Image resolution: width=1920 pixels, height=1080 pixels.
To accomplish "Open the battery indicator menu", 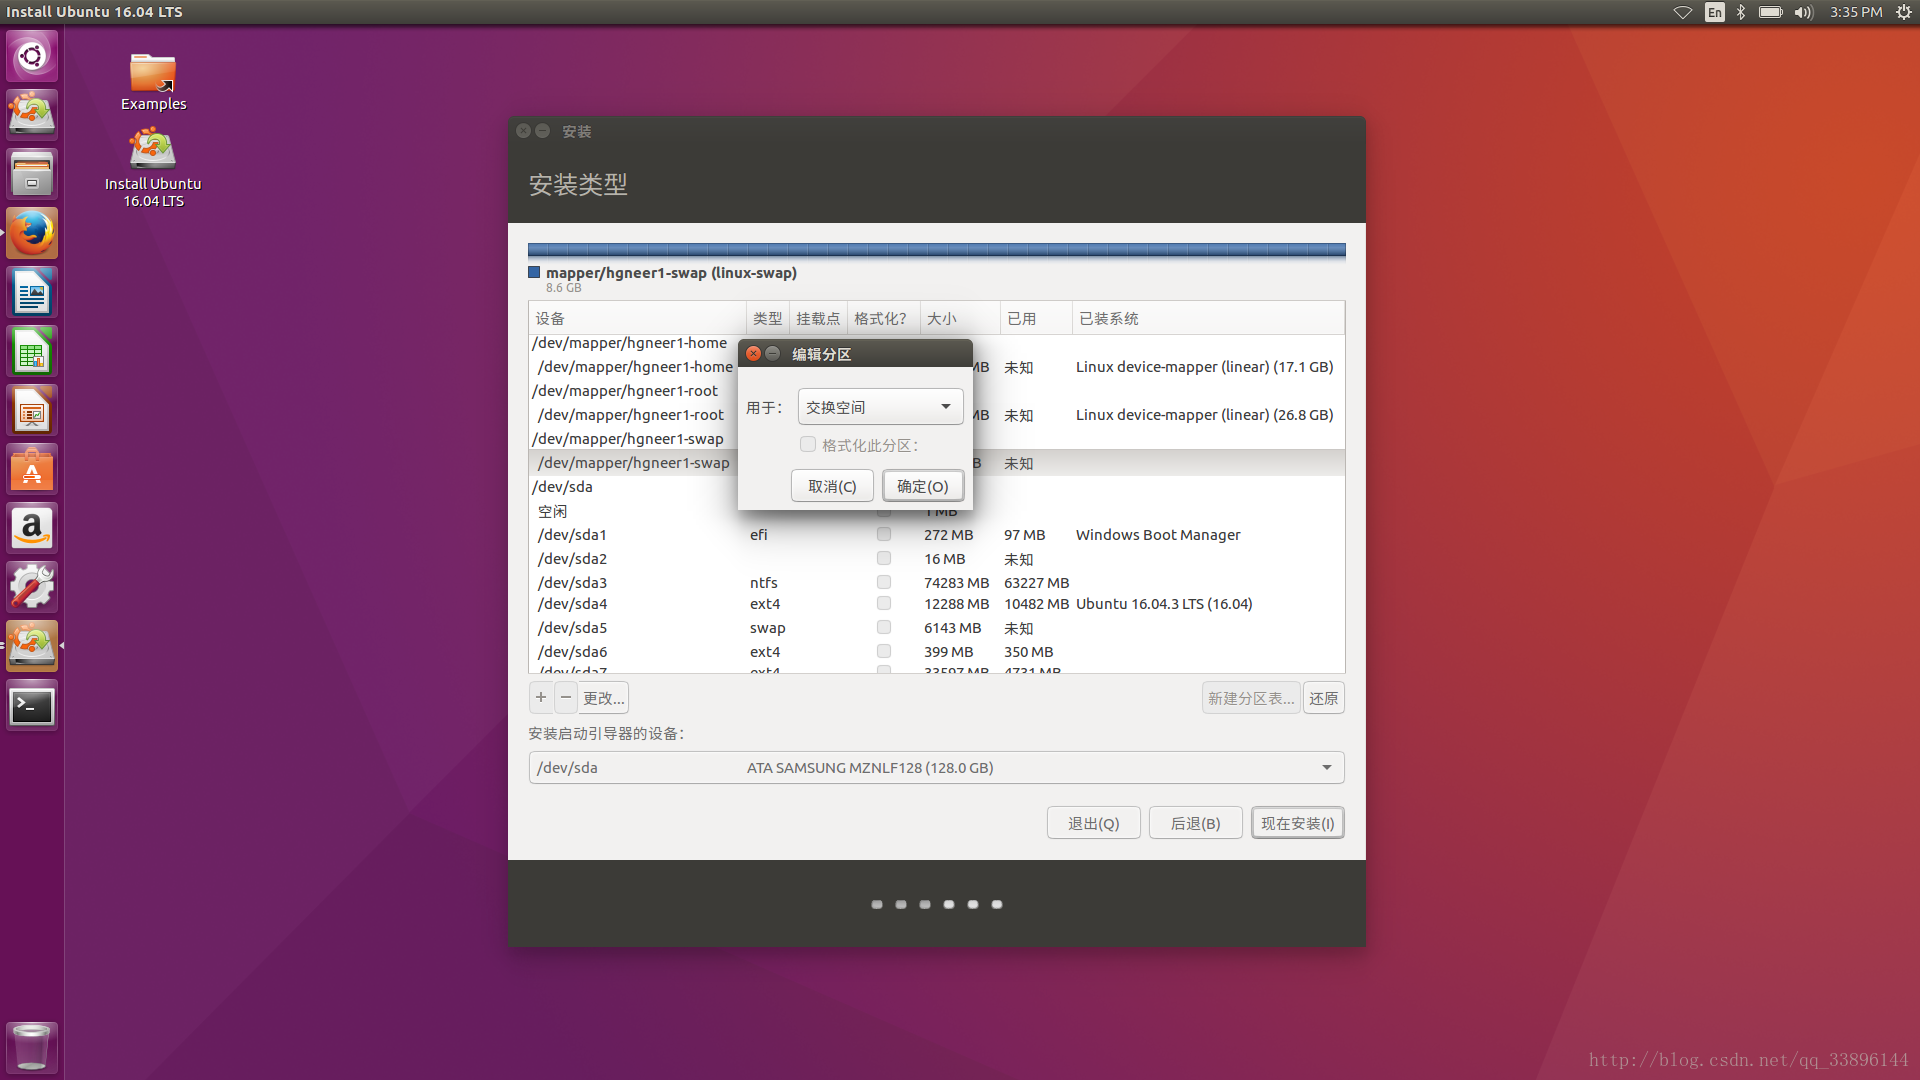I will [x=1771, y=12].
